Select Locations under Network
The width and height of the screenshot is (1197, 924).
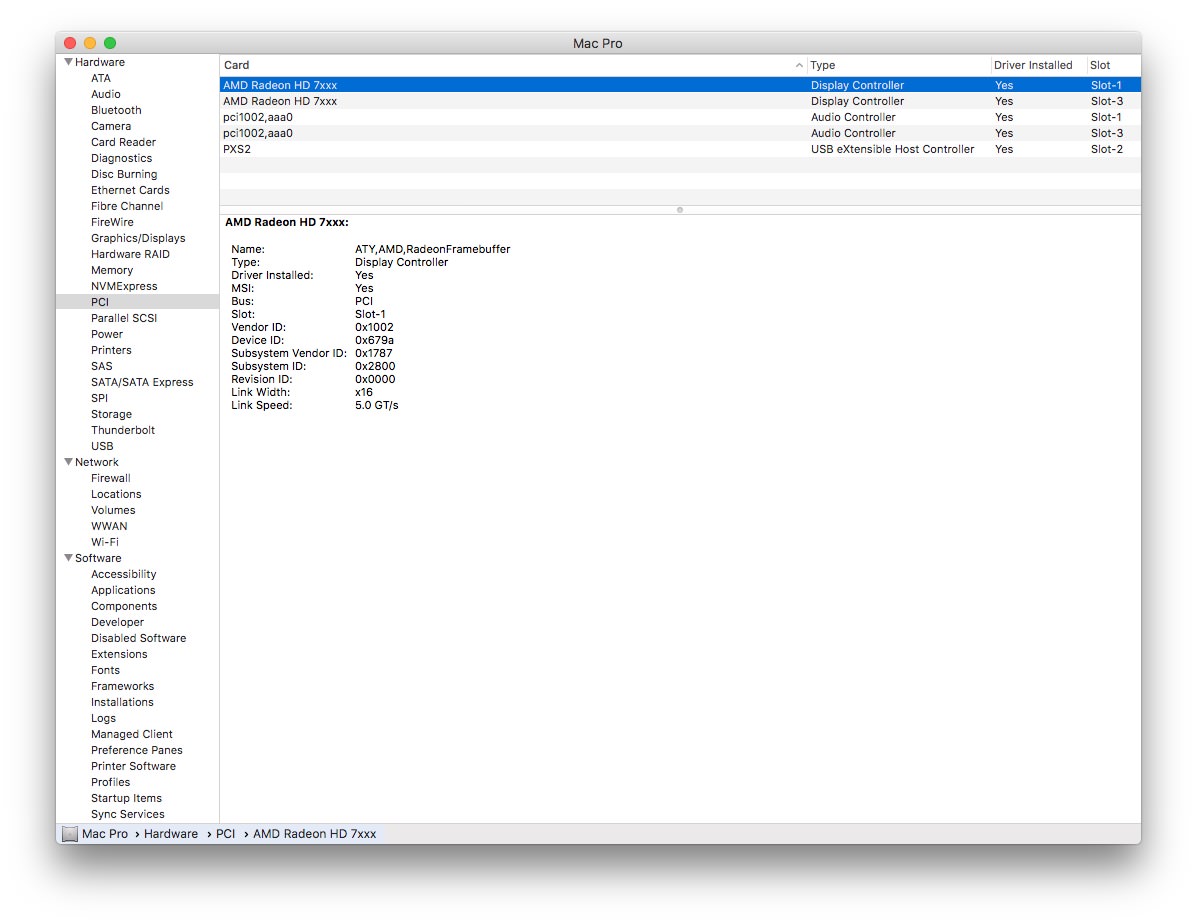coord(116,495)
